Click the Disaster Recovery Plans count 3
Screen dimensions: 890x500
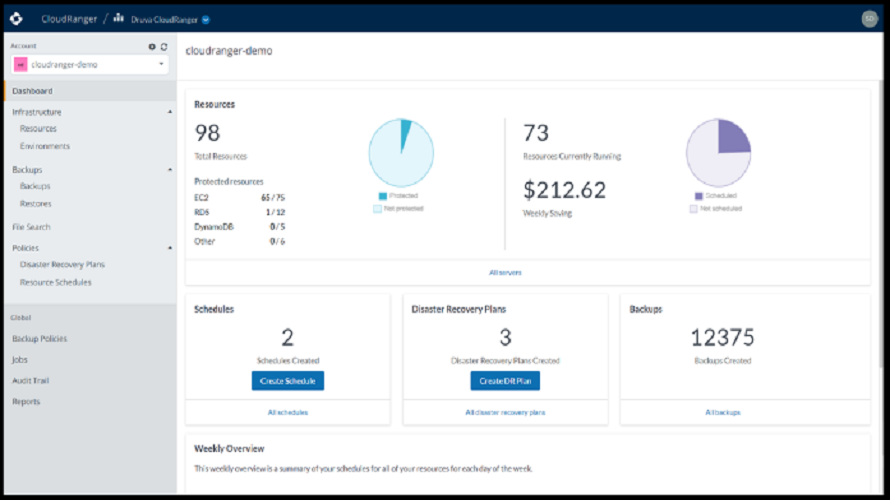[x=505, y=338]
